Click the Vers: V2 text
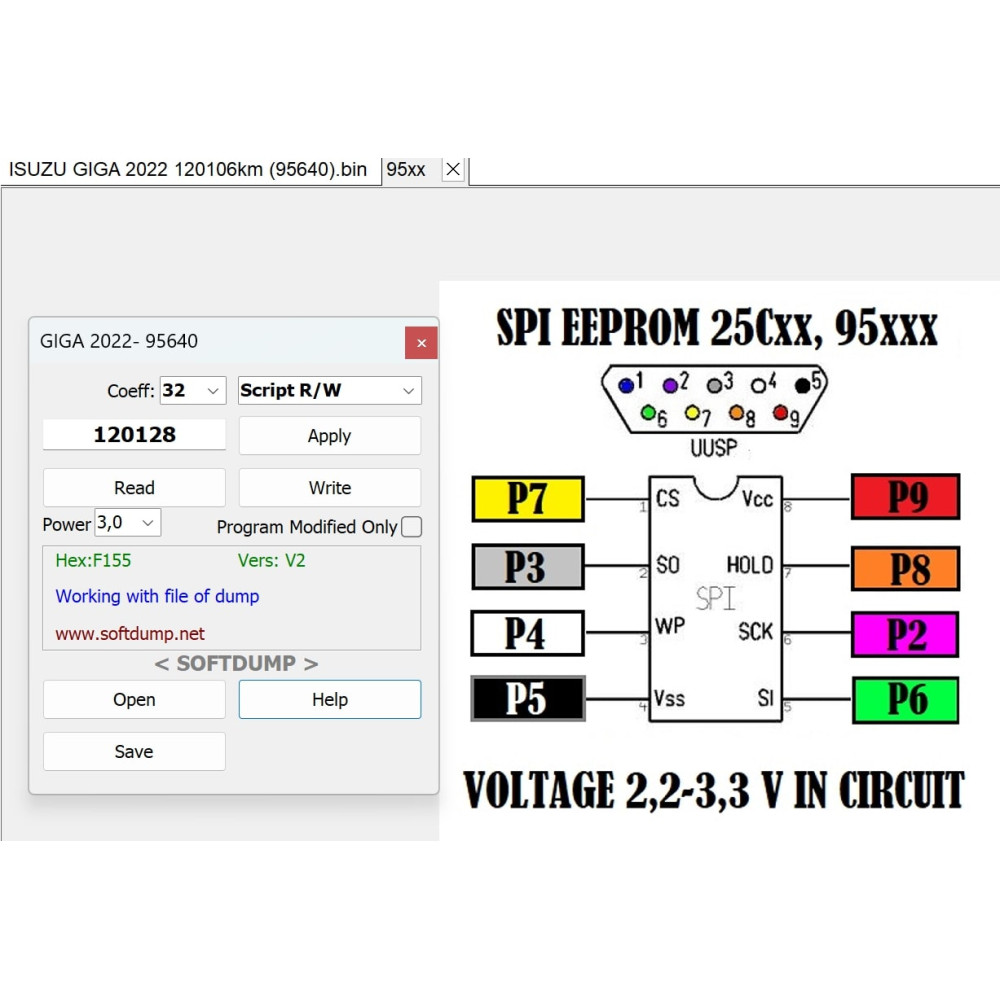Screen dimensions: 1000x1000 pos(272,561)
